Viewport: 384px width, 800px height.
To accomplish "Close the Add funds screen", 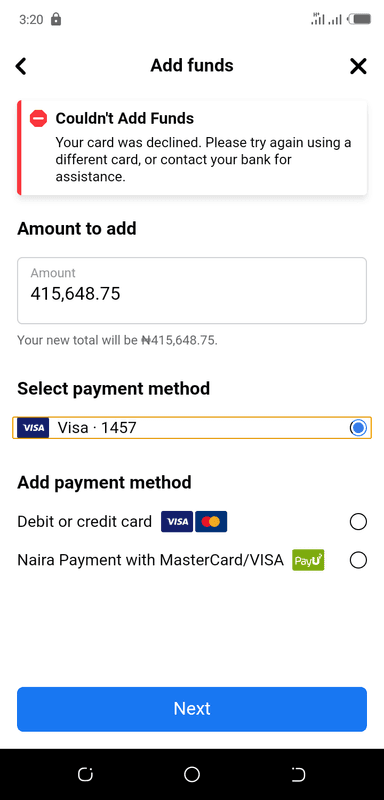I will [358, 66].
